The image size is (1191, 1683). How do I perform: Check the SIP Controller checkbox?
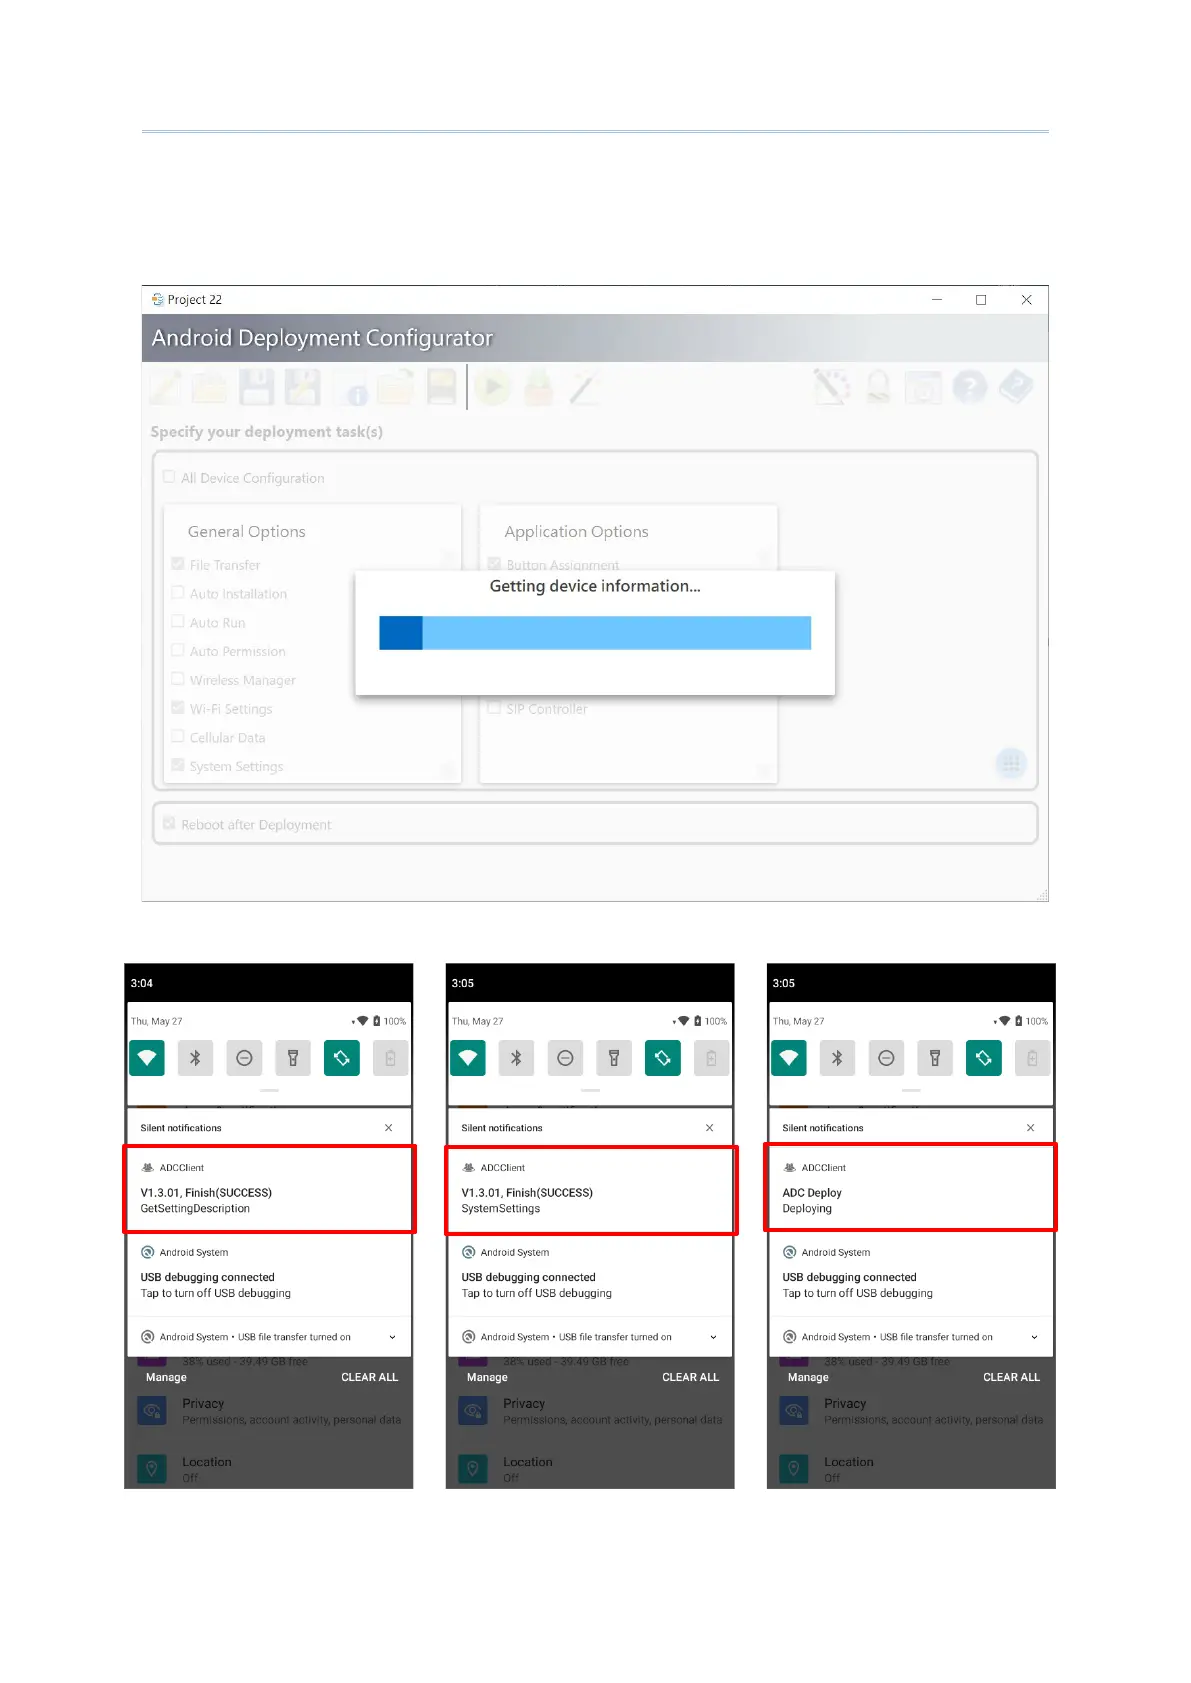(x=494, y=708)
